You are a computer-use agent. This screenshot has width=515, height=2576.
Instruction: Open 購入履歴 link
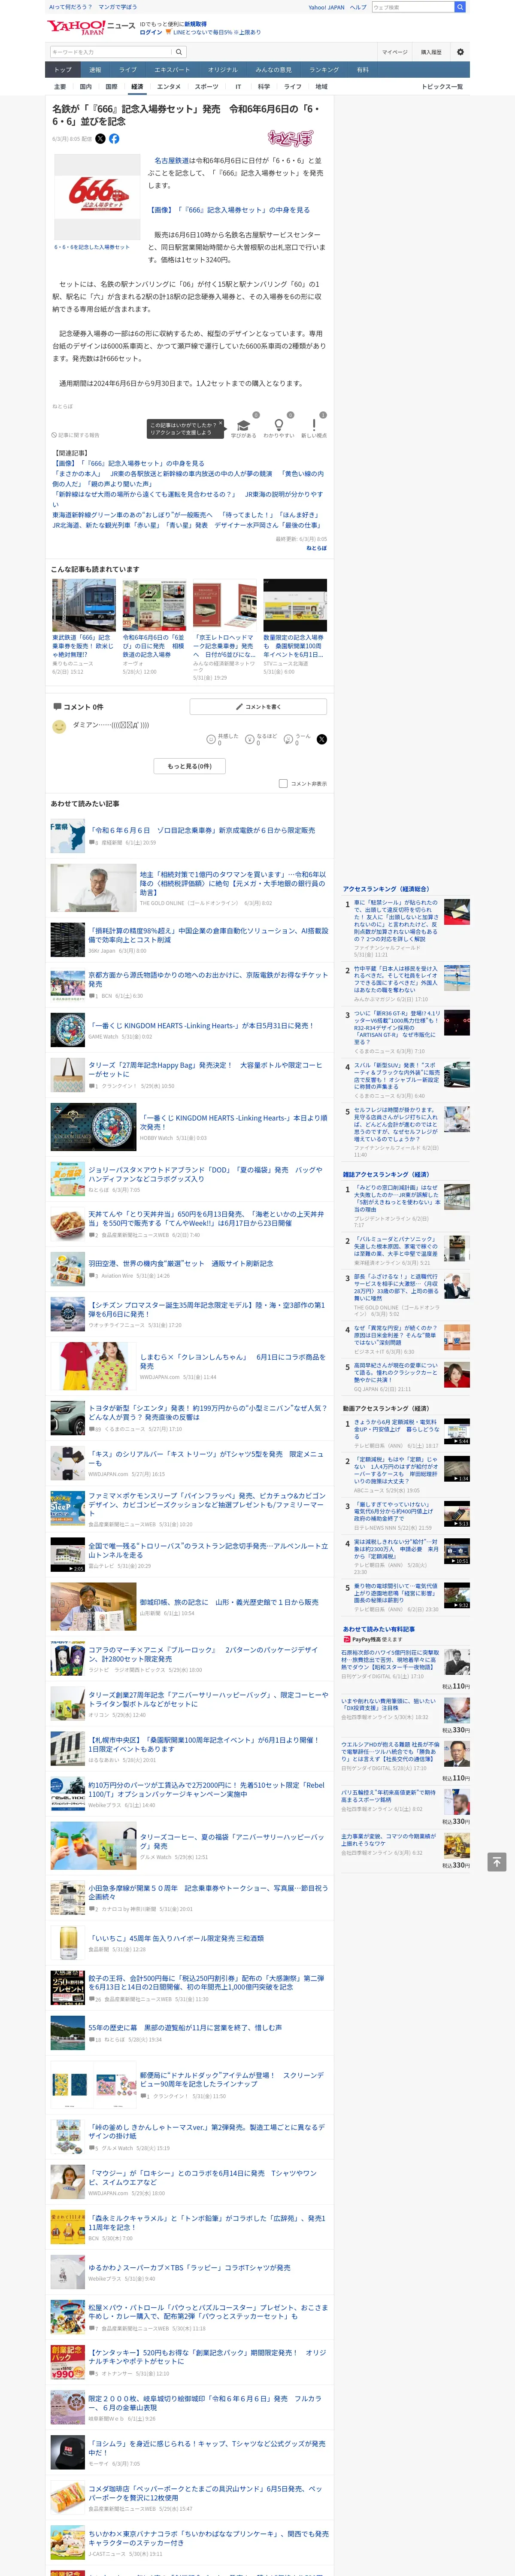coord(431,52)
